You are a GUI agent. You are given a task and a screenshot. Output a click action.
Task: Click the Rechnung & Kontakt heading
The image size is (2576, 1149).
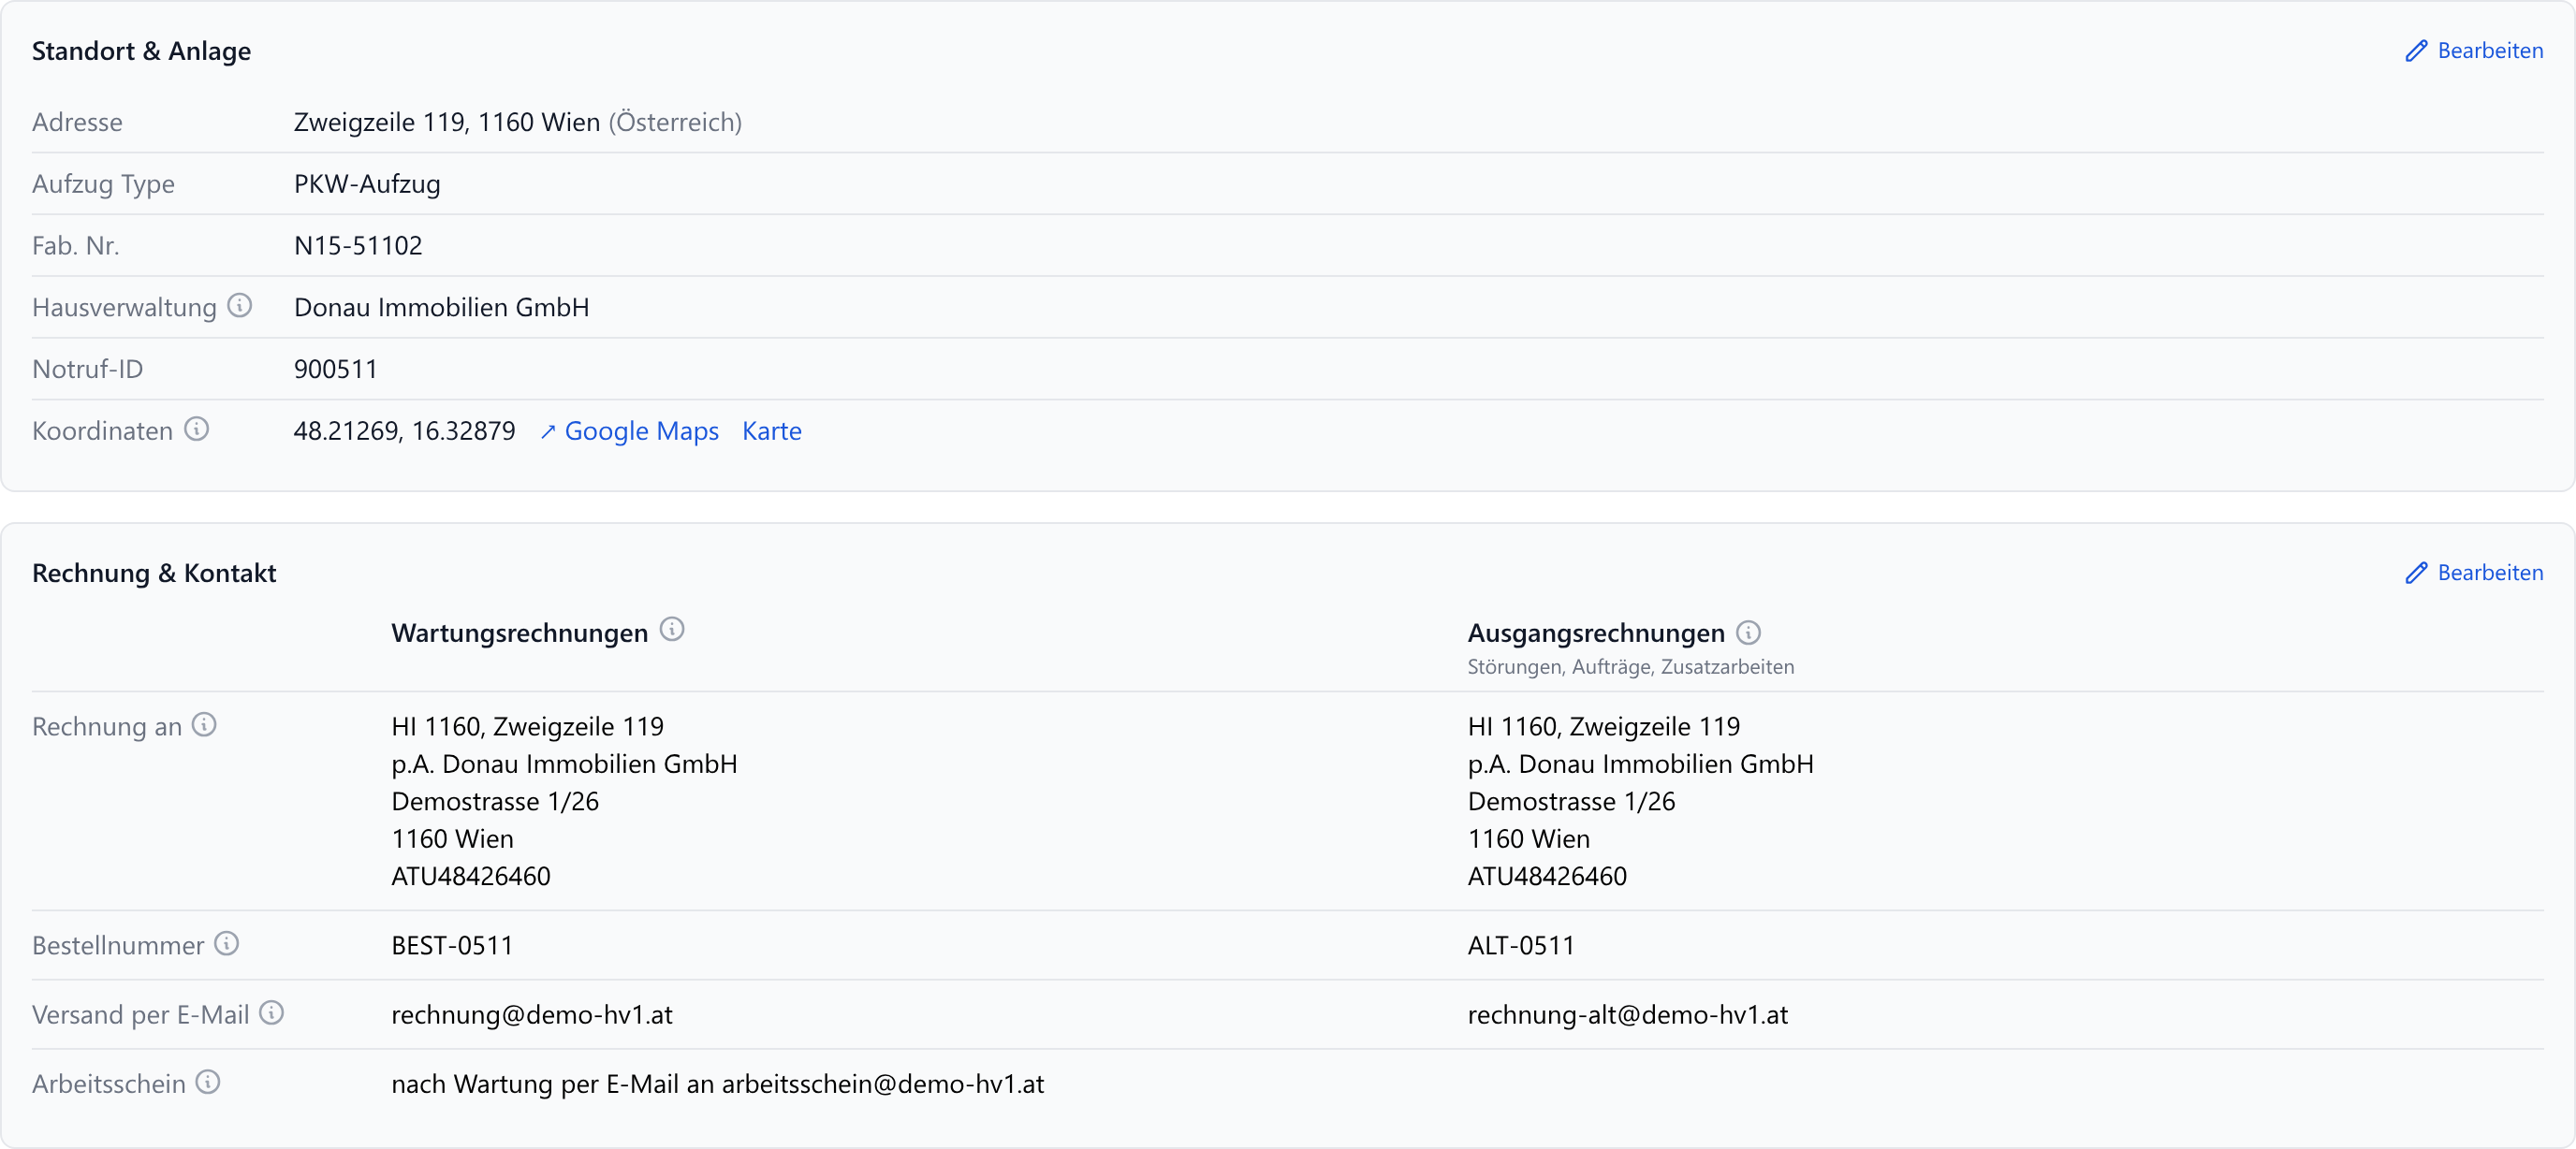point(154,573)
